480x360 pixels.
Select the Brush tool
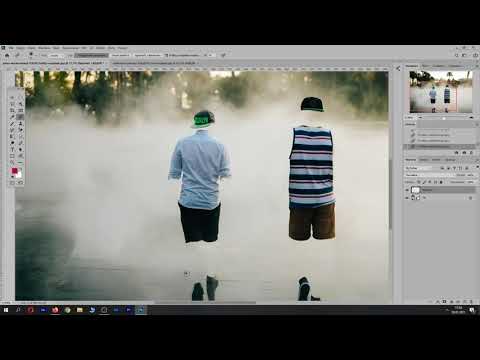(12, 123)
